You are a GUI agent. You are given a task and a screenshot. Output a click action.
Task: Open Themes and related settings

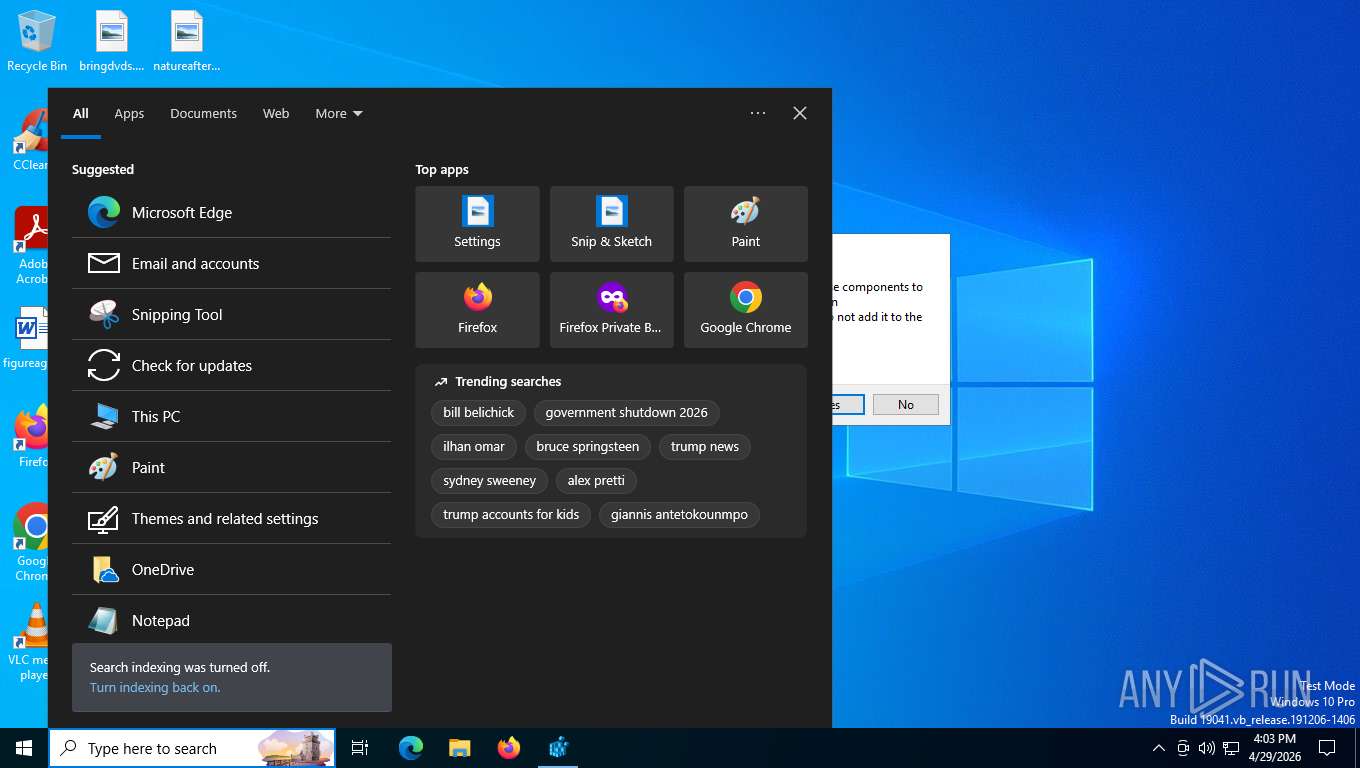point(231,518)
